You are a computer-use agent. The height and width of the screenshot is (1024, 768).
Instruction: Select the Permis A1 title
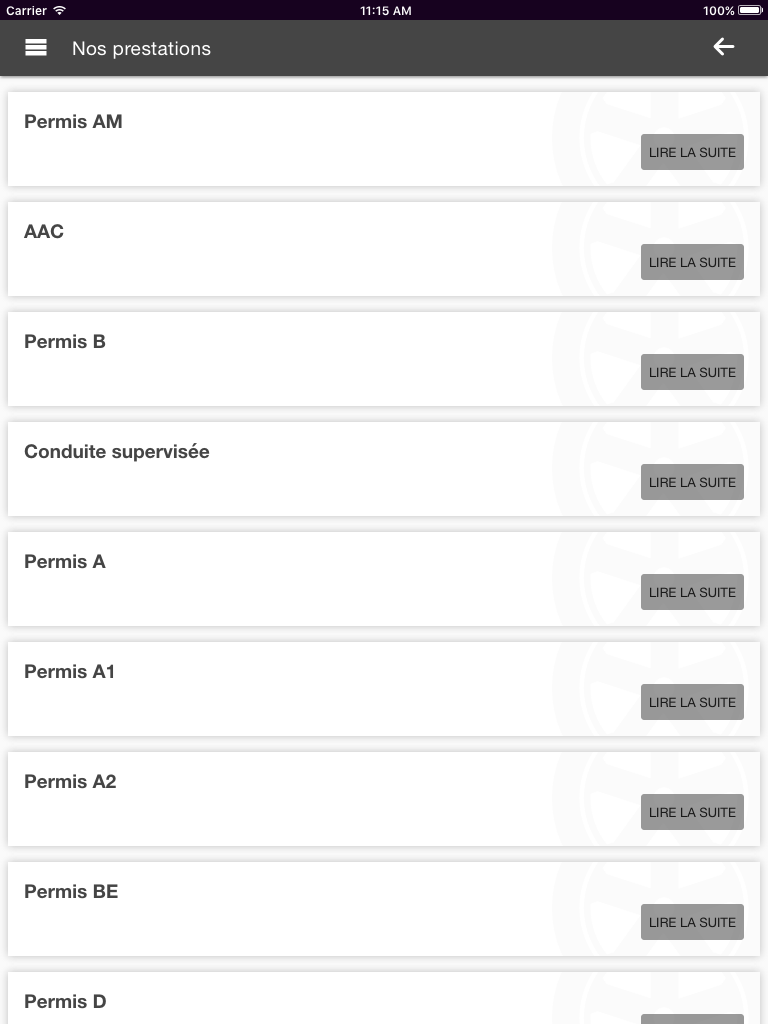pyautogui.click(x=69, y=671)
